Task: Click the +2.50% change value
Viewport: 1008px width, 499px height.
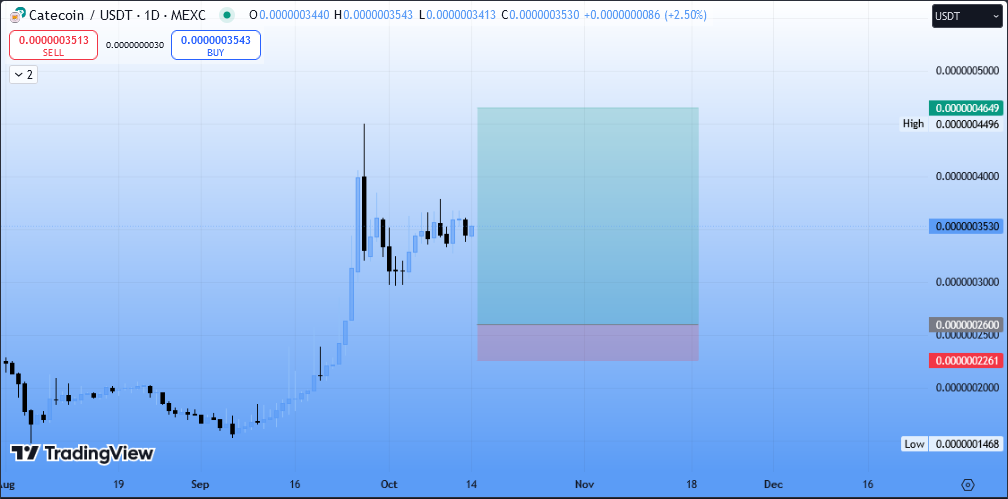Action: 685,14
